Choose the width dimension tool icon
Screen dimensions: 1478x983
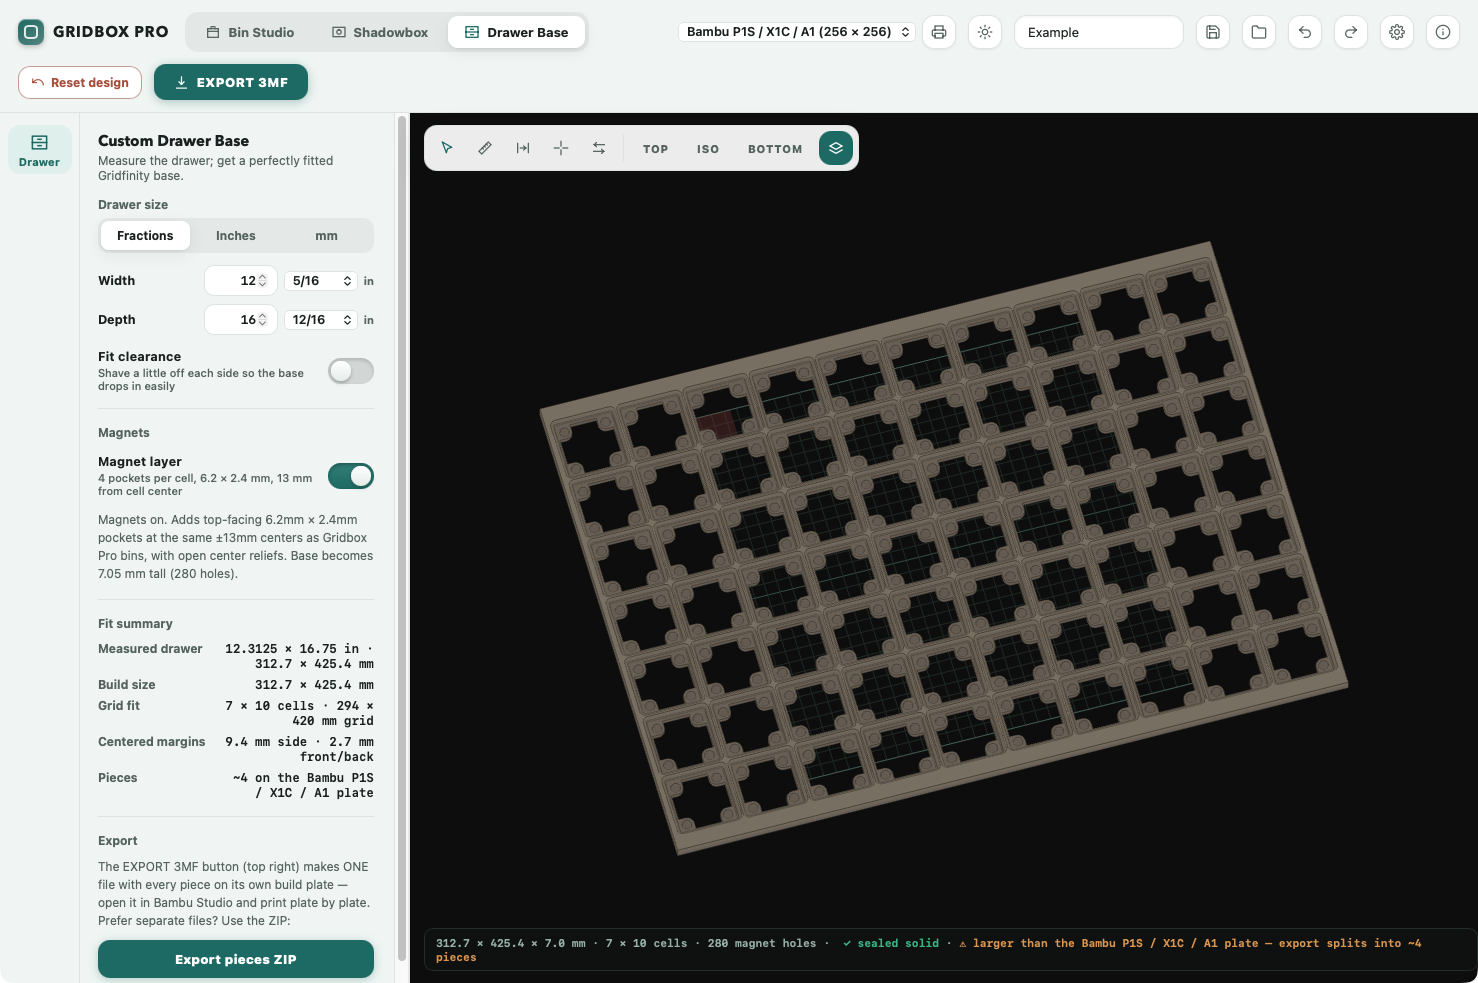coord(523,148)
